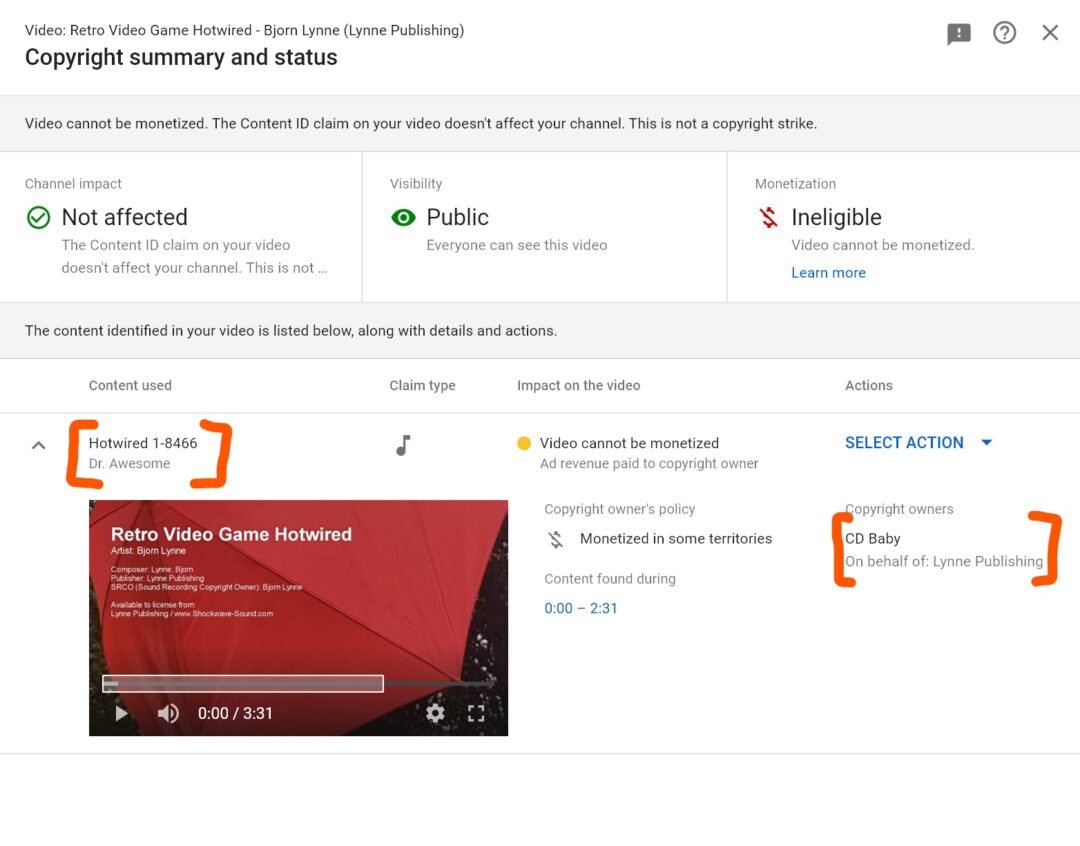This screenshot has width=1080, height=846.
Task: Open the video player settings gear
Action: coord(435,713)
